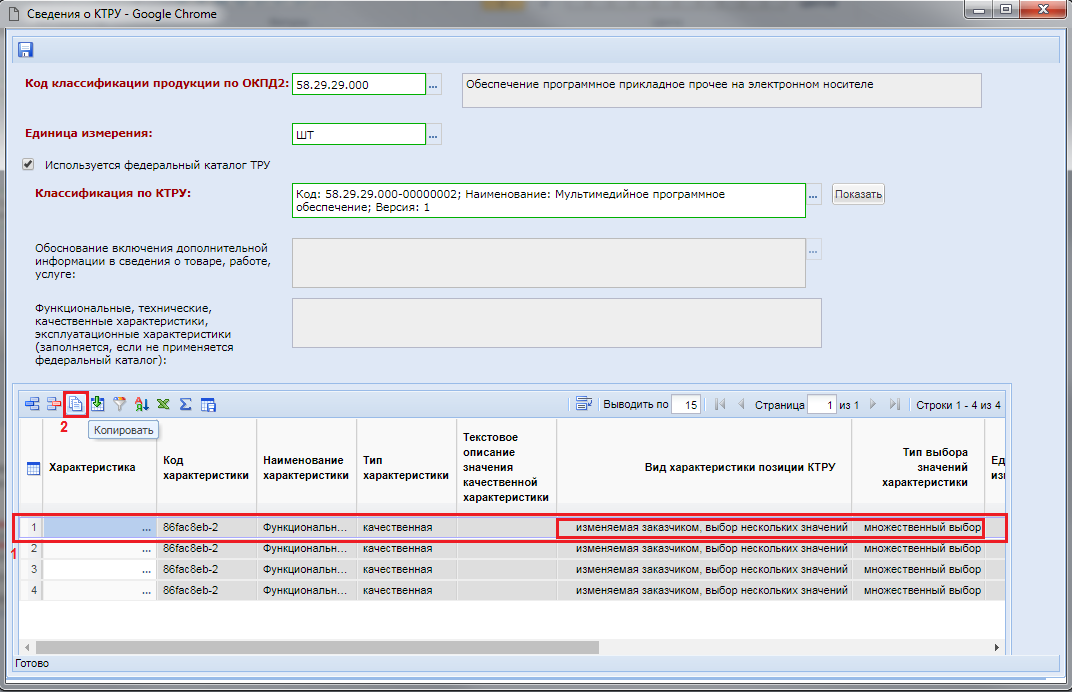Uncheck 'Используется федеральный каталог ТРУ' checkbox
The width and height of the screenshot is (1072, 692).
[x=28, y=164]
